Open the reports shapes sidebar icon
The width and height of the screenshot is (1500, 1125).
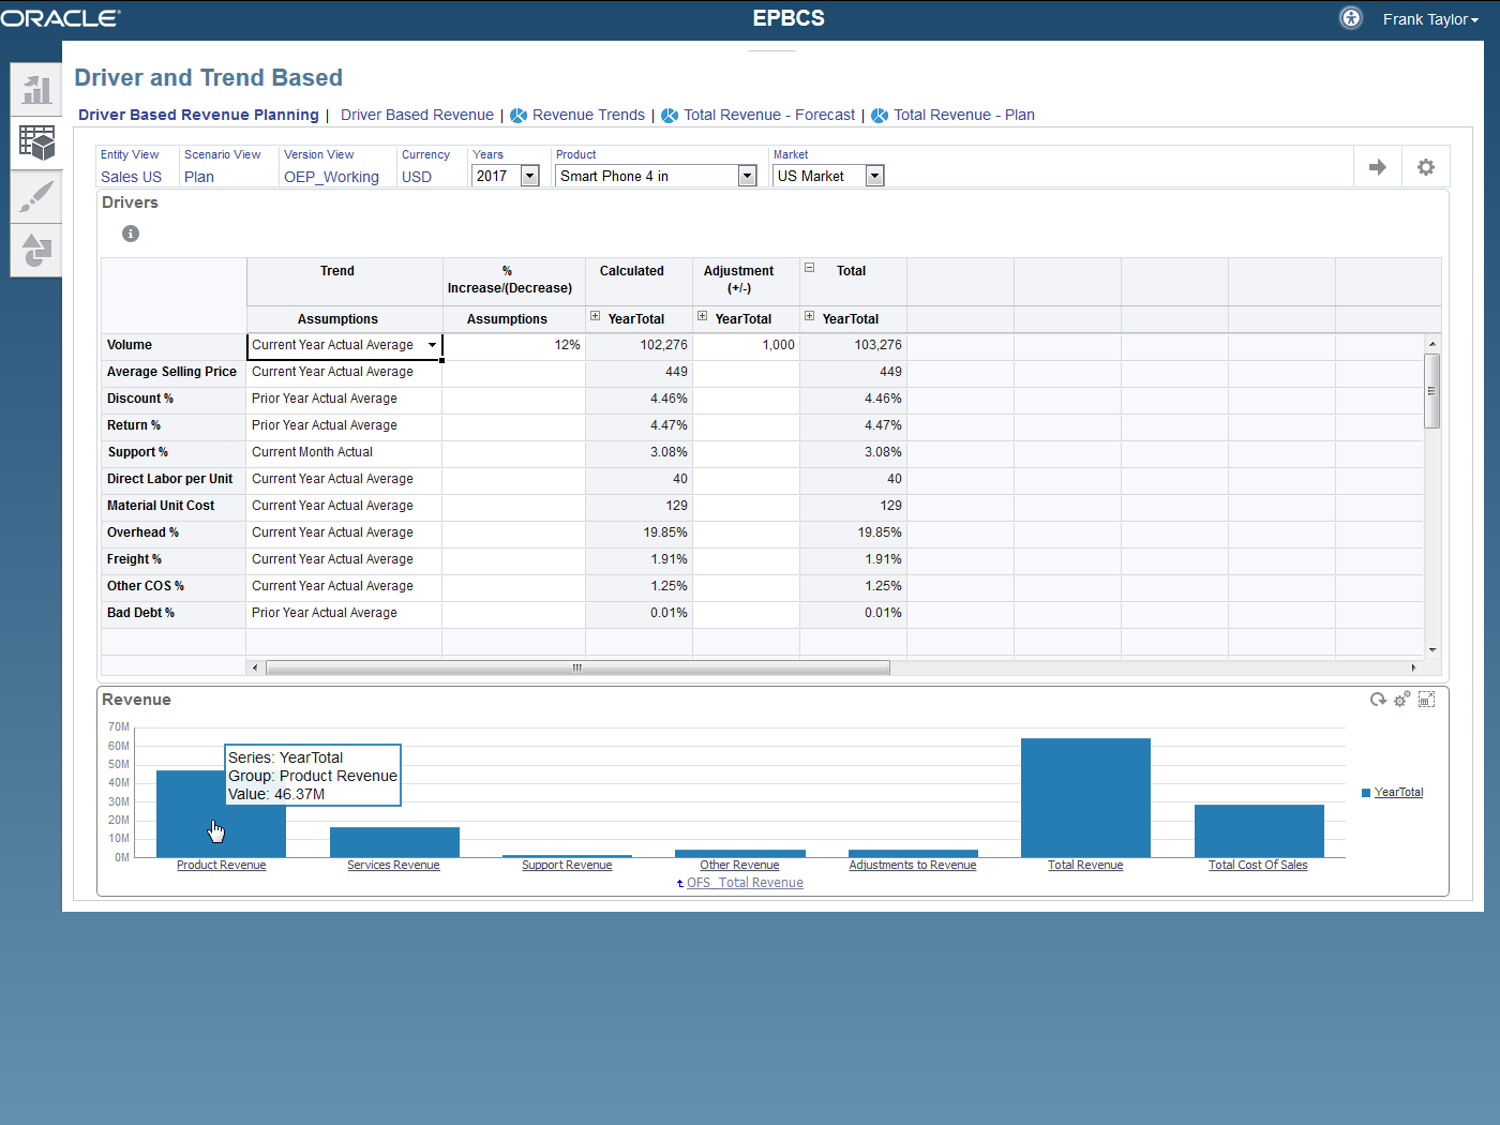[36, 249]
